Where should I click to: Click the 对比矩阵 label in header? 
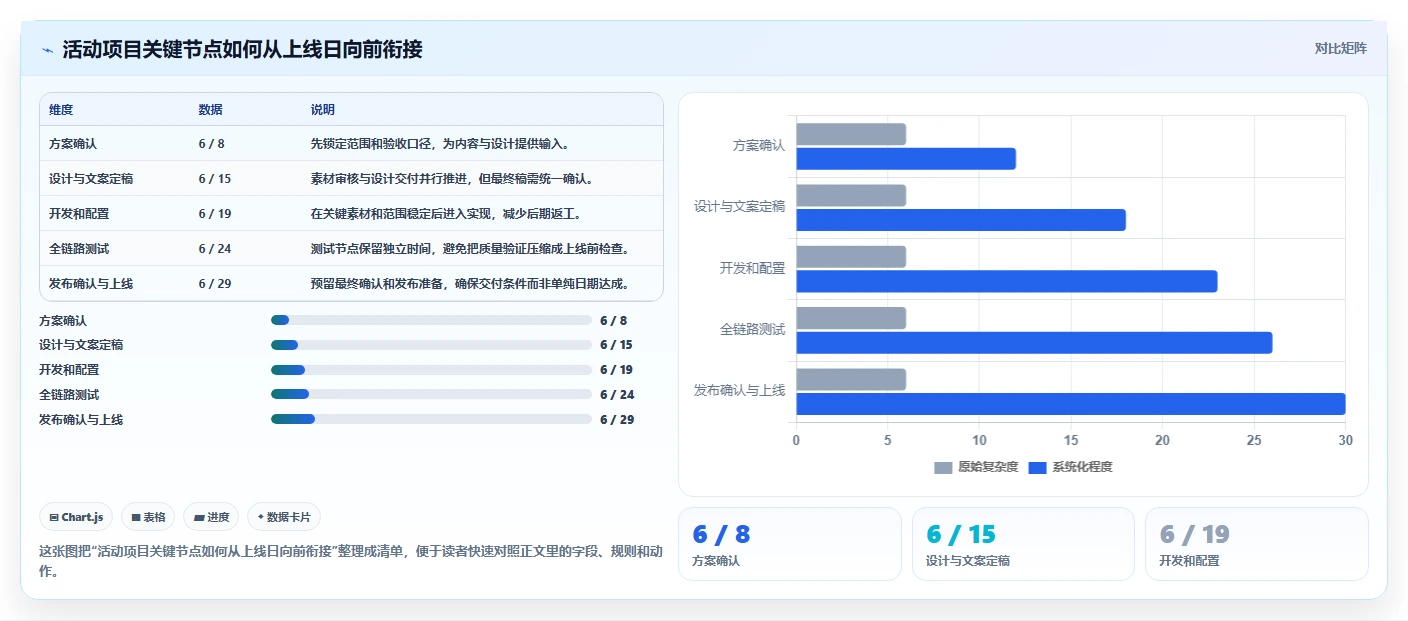(x=1340, y=48)
